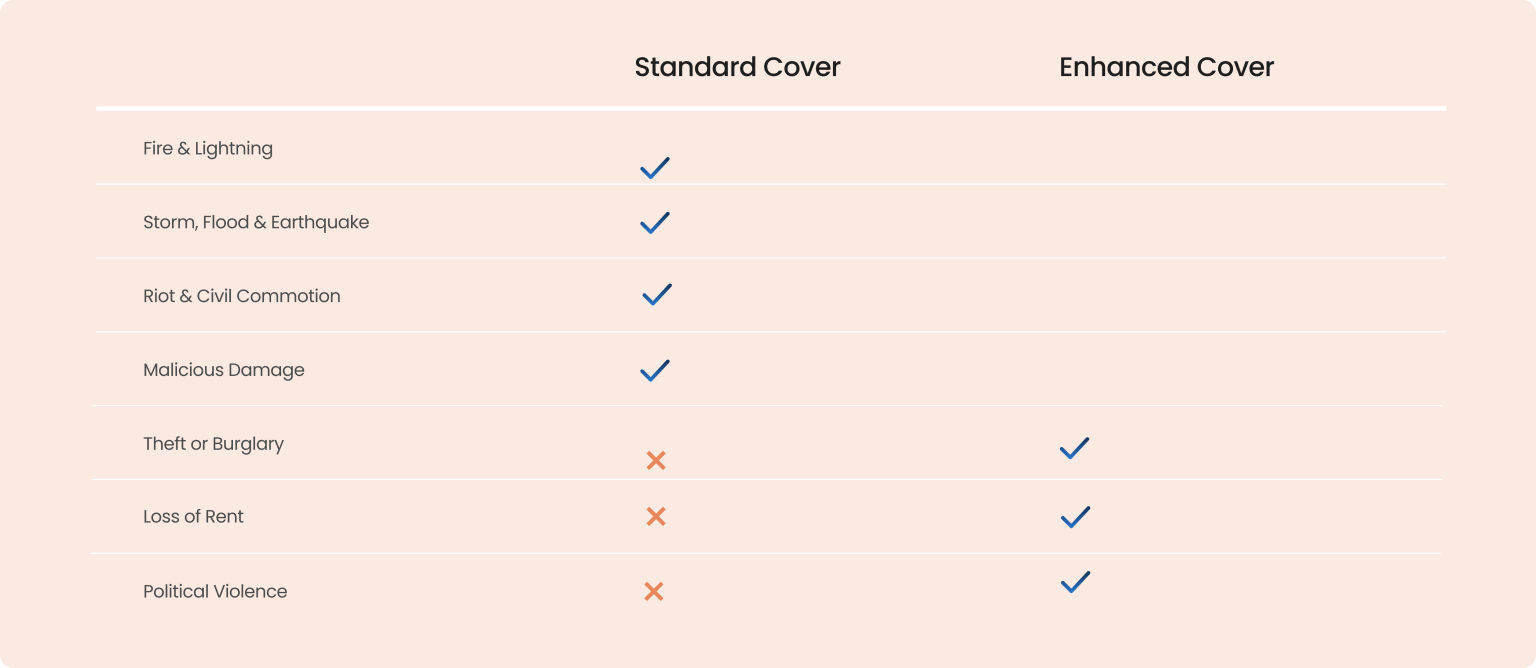Click the Malicious Damage row label
Viewport: 1536px width, 668px height.
click(224, 370)
